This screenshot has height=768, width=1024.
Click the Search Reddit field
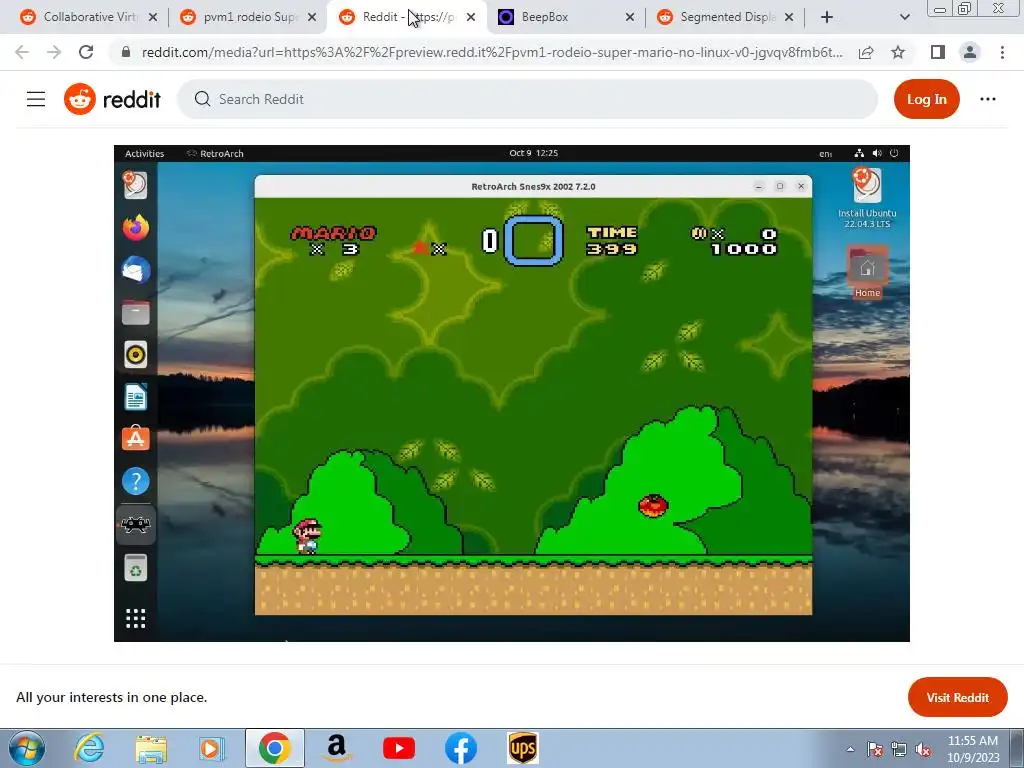point(527,99)
